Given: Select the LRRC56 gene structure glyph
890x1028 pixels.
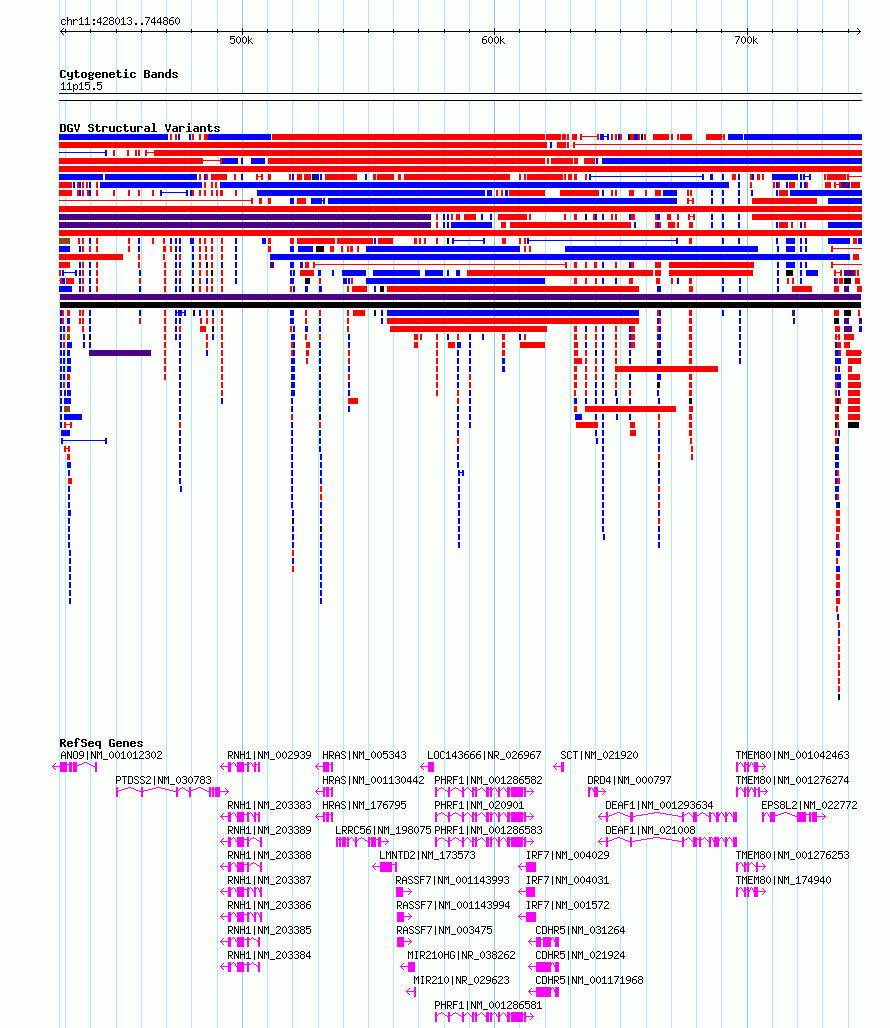Looking at the screenshot, I should (362, 842).
